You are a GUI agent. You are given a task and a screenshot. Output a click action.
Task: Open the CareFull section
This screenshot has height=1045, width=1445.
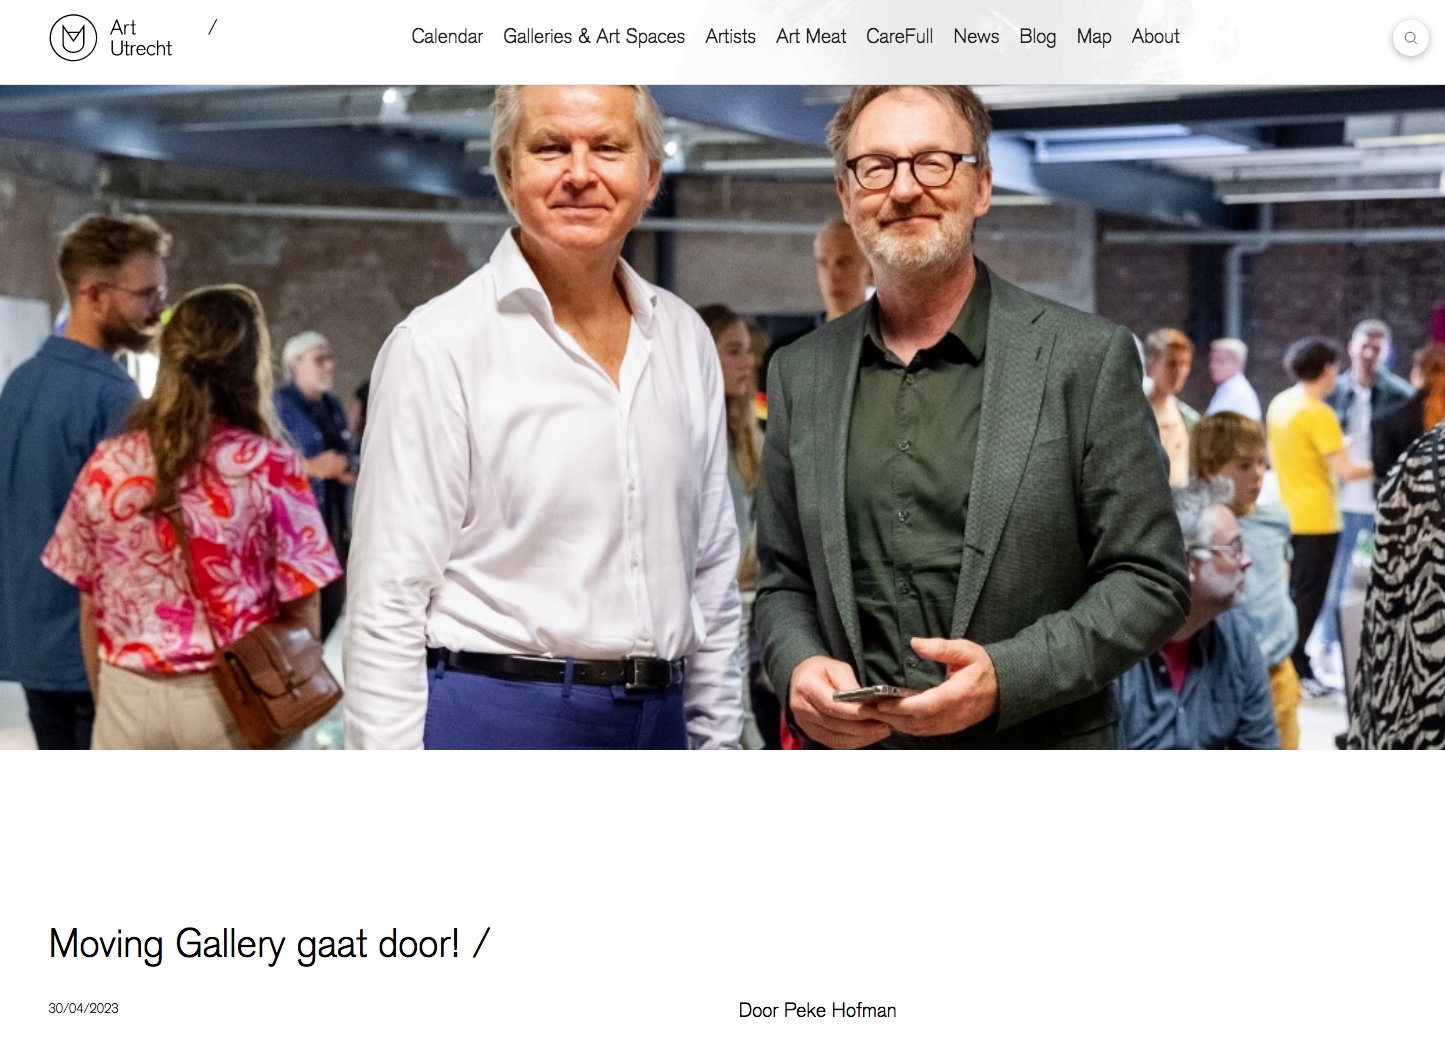899,37
